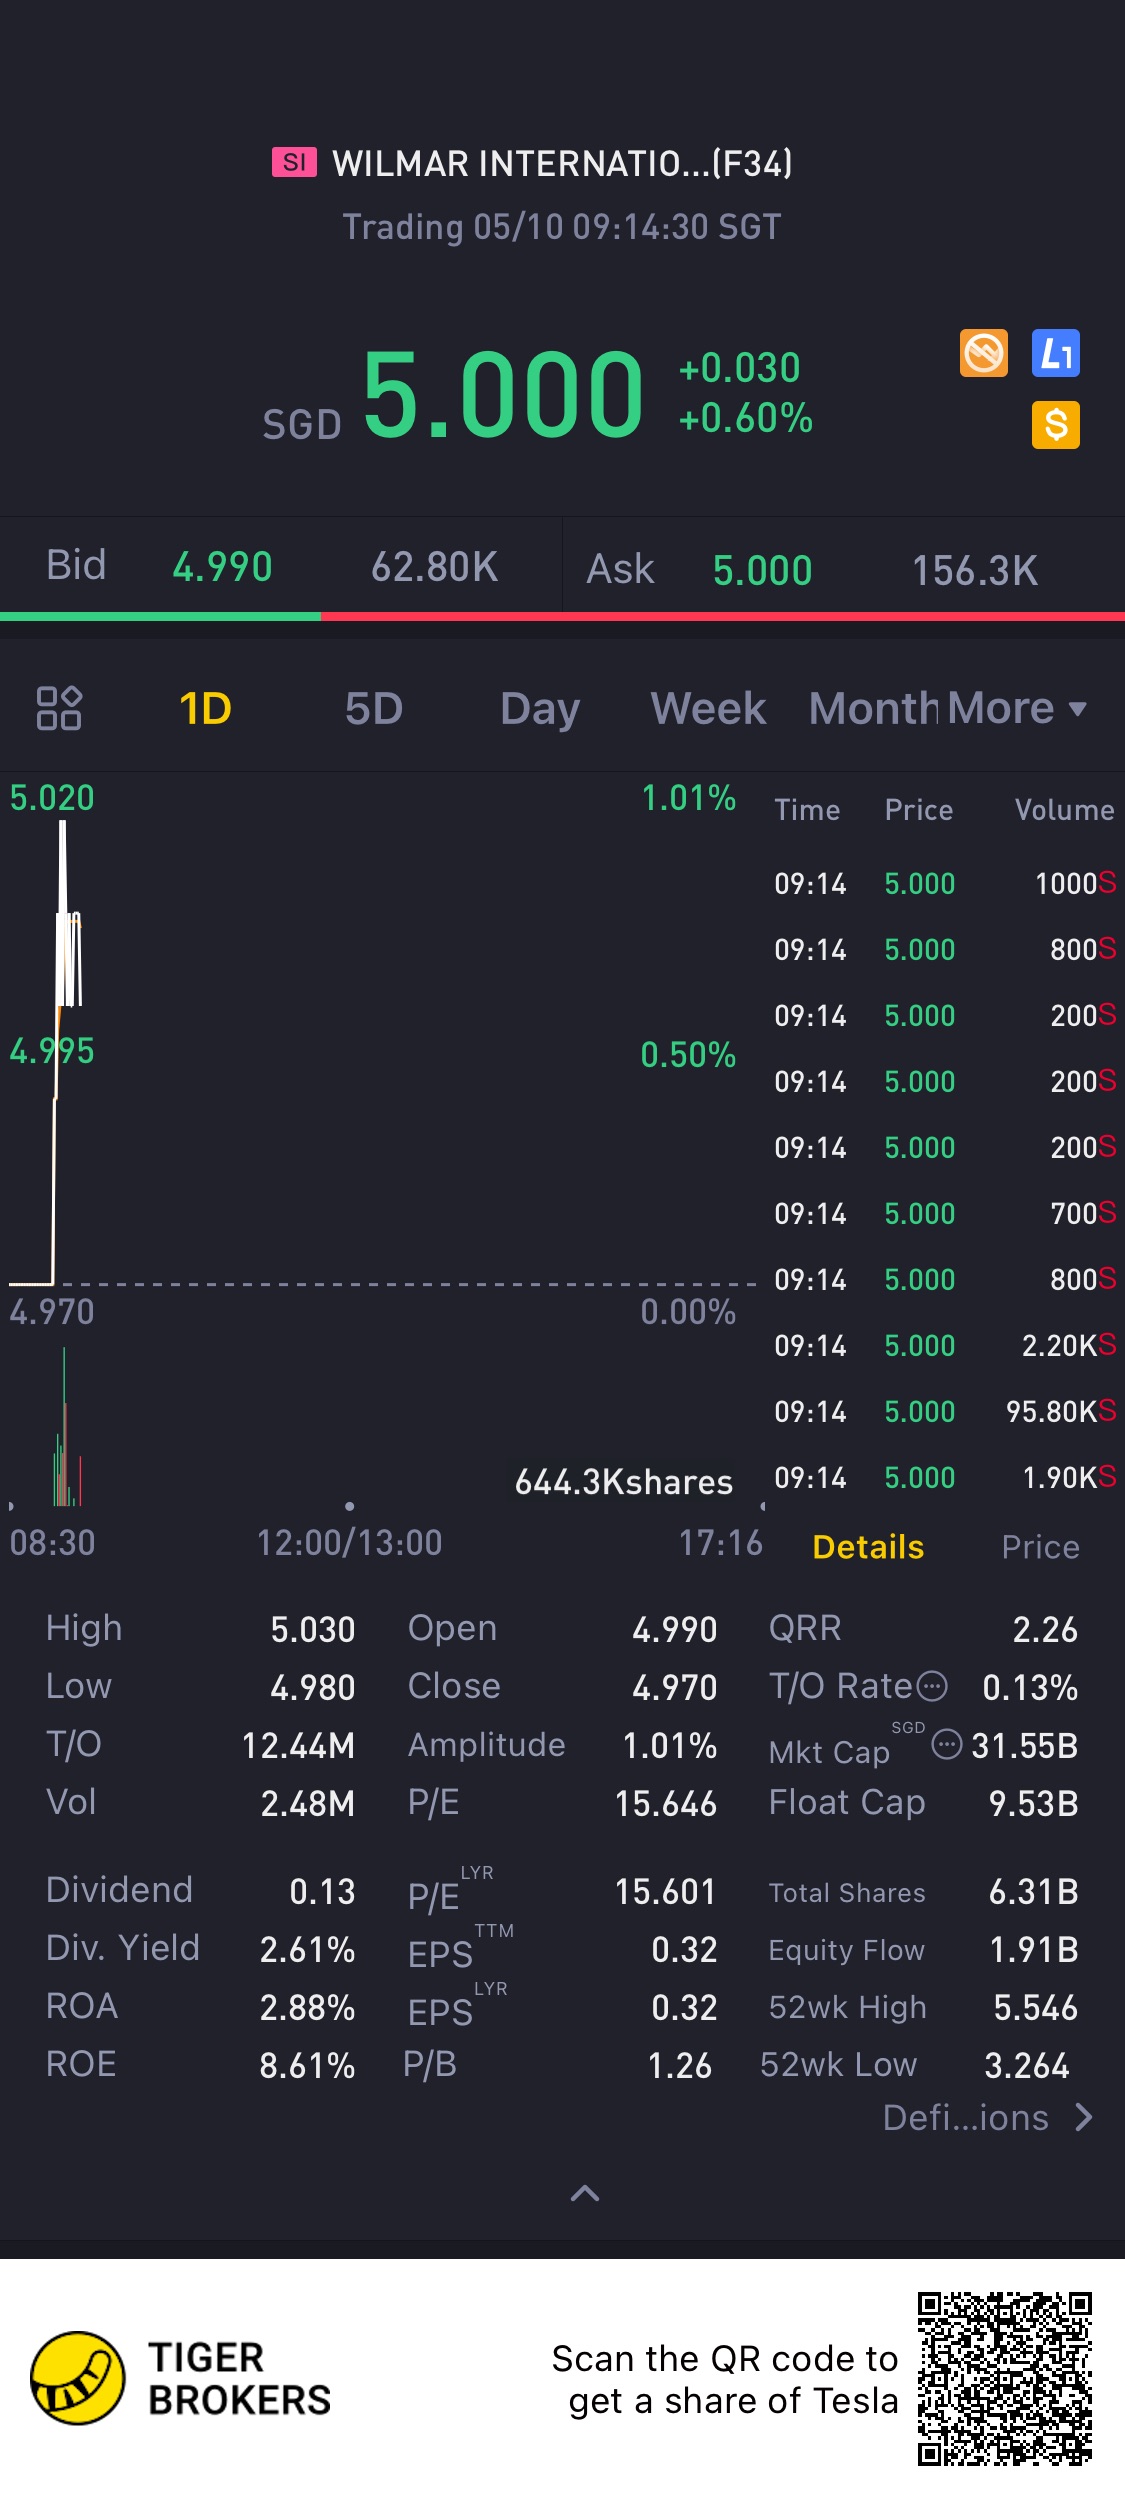
Task: Tap the yellow dollar sign icon
Action: tap(1055, 425)
